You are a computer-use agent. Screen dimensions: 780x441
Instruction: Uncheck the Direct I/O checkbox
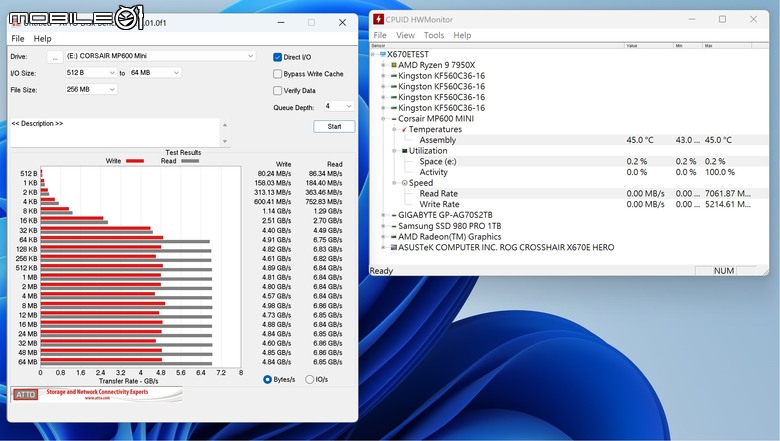(278, 57)
